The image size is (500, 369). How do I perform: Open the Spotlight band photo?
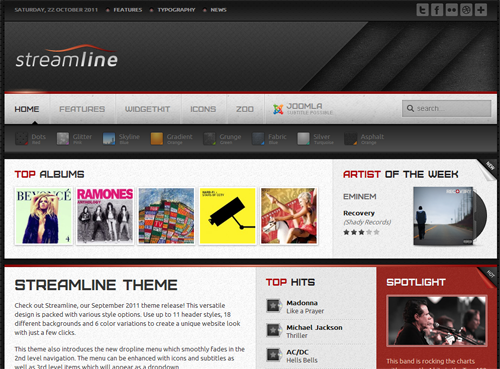tap(437, 321)
